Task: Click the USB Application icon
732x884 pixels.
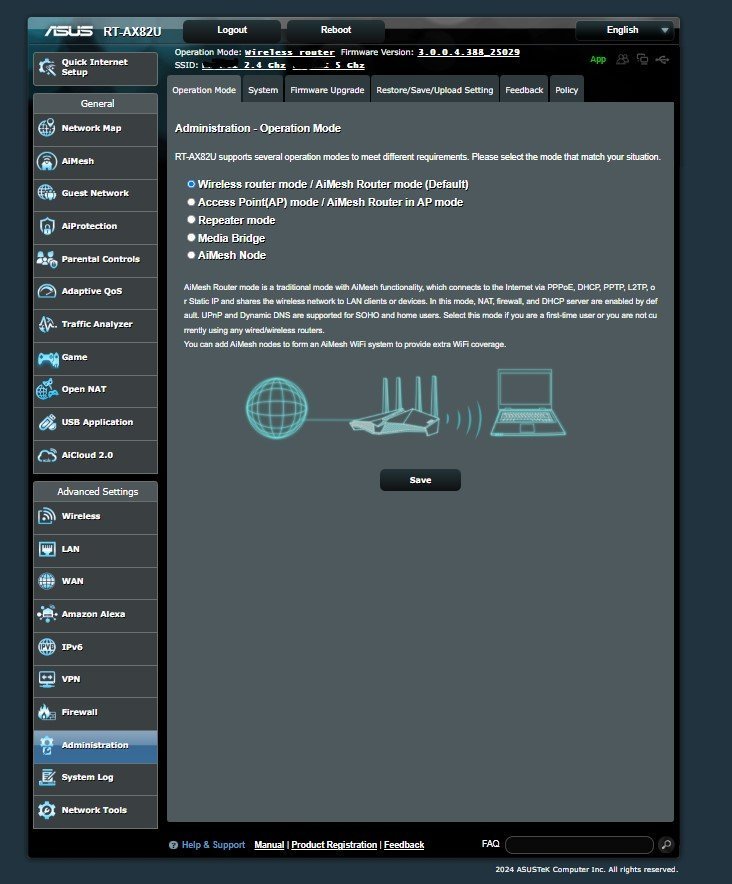Action: pyautogui.click(x=47, y=422)
